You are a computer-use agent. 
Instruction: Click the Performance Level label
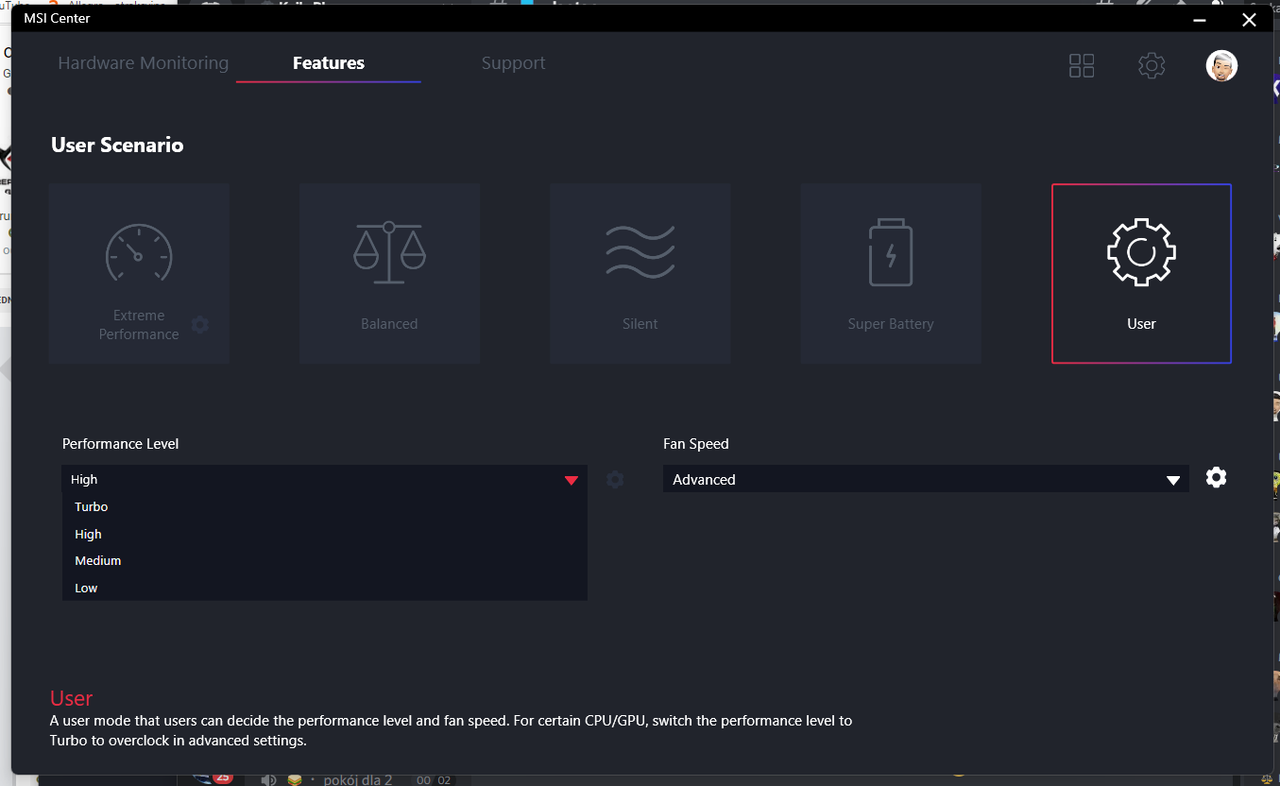click(x=120, y=444)
